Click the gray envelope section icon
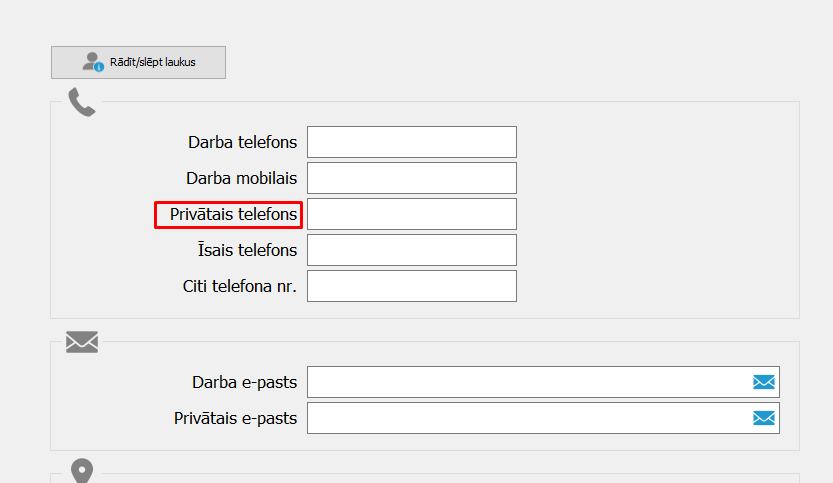833x483 pixels. (x=82, y=342)
